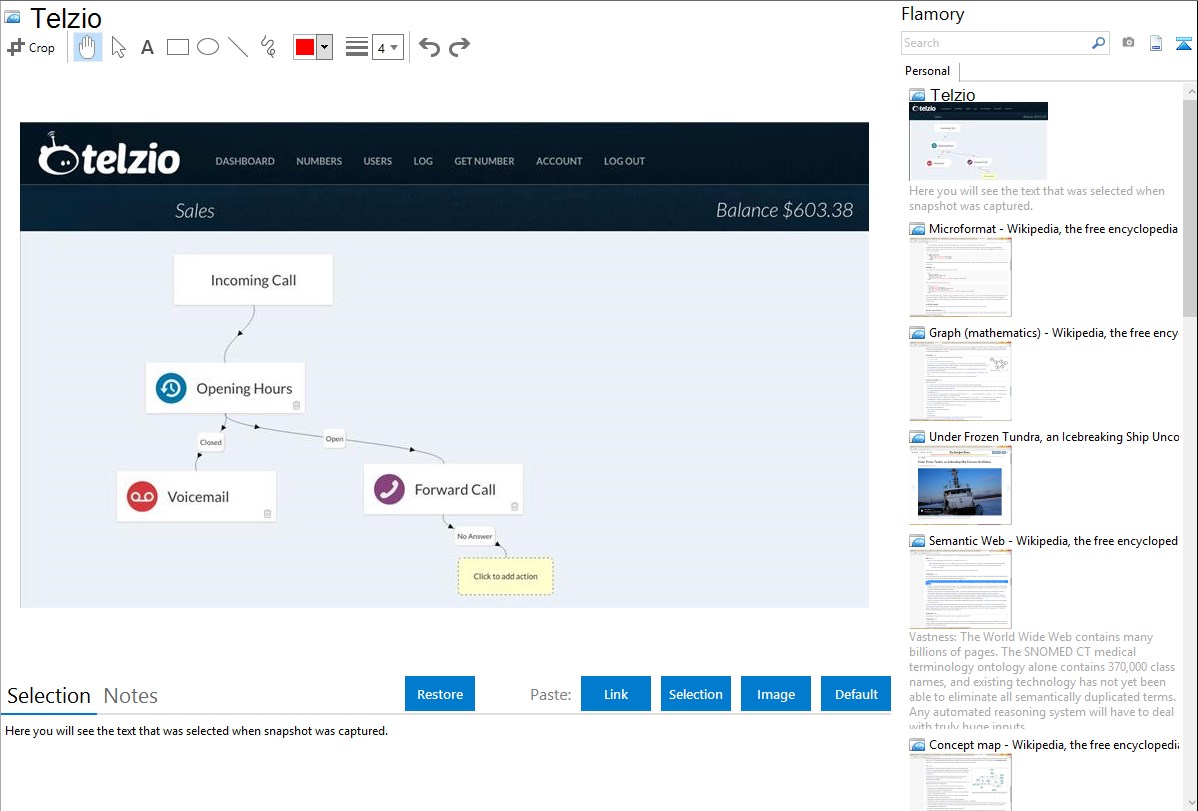Pick the freehand scribble tool
The width and height of the screenshot is (1198, 811).
(268, 47)
